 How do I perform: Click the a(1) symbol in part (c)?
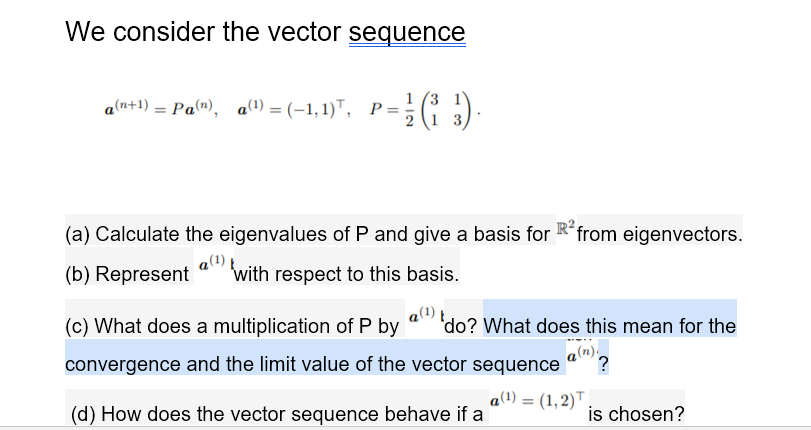[422, 315]
